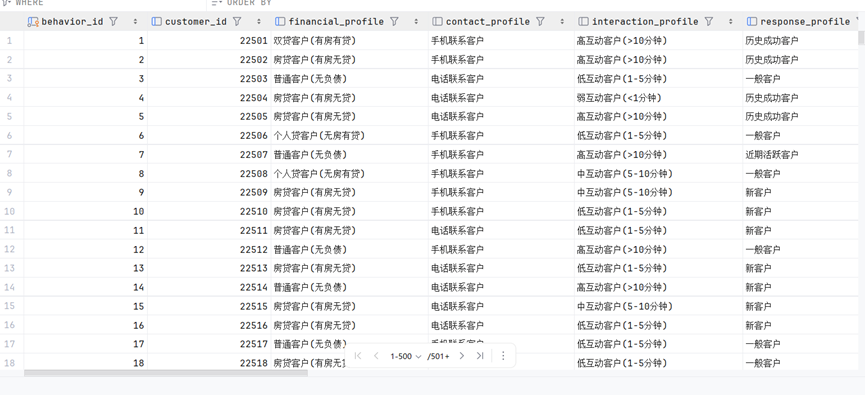Click response_profile cell 历史成功客户 in row 1
Screen dimensions: 865x395
coord(800,41)
